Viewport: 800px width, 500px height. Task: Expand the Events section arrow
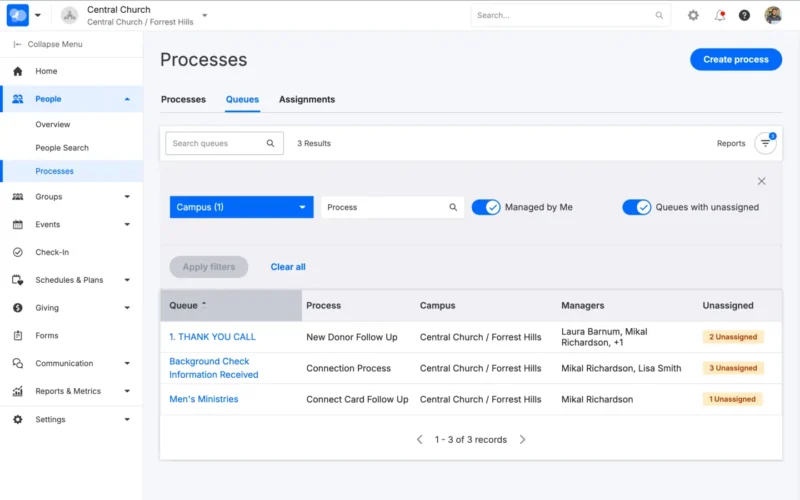tap(127, 224)
